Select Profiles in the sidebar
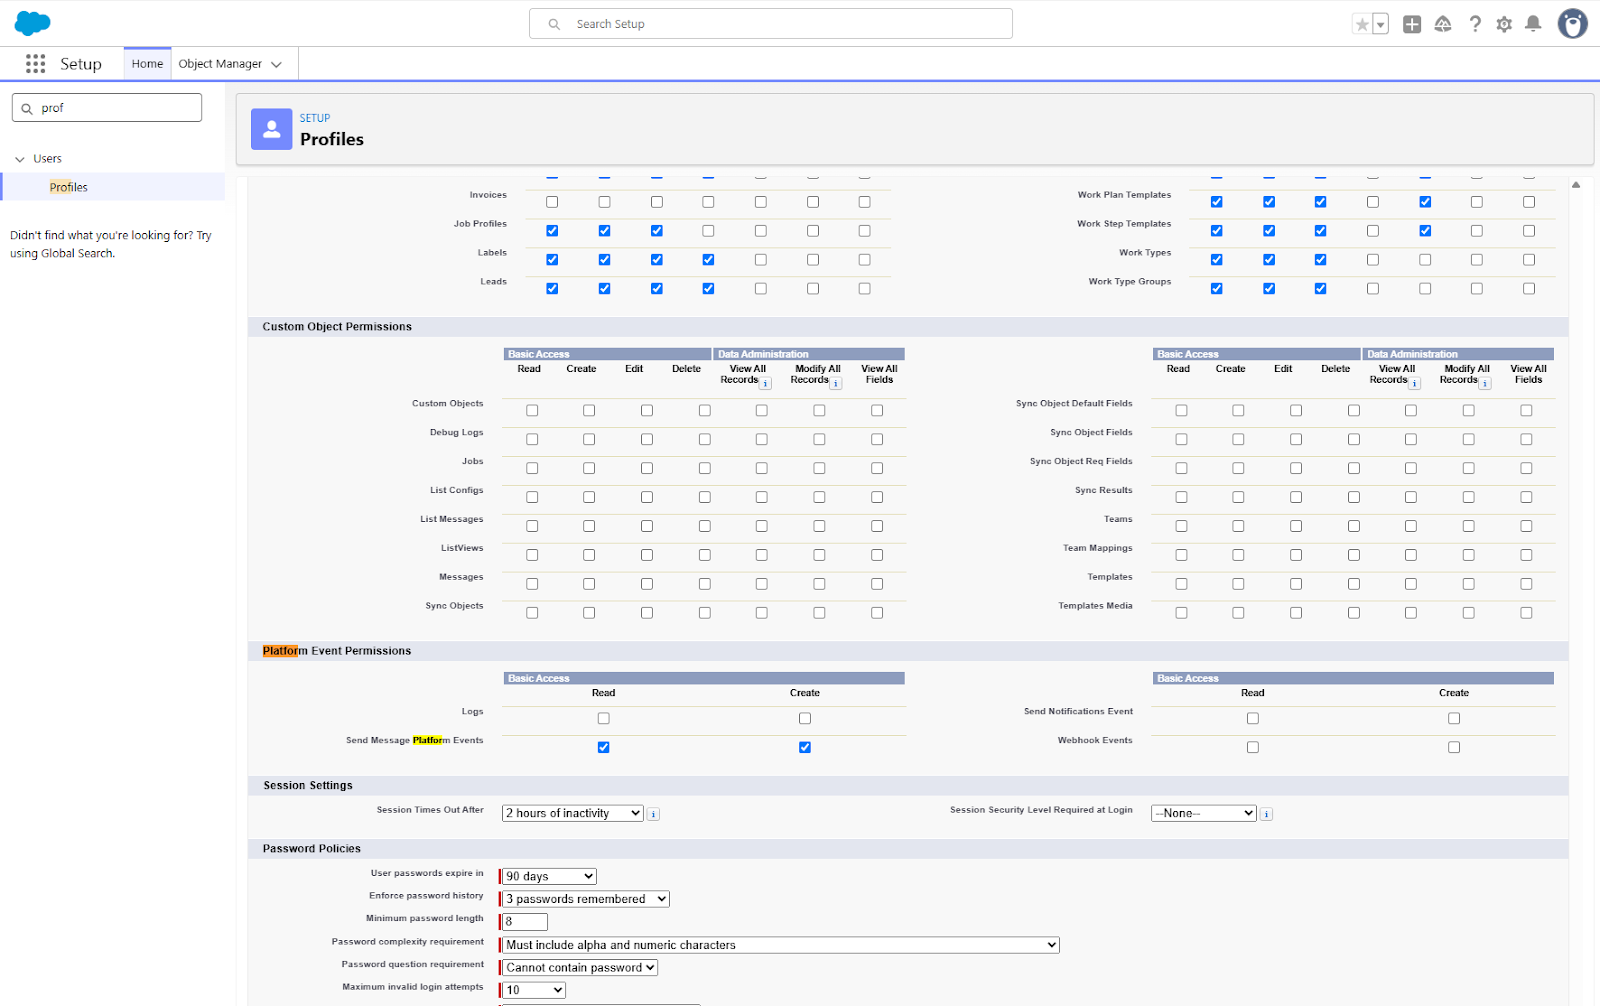The image size is (1600, 1006). tap(69, 187)
